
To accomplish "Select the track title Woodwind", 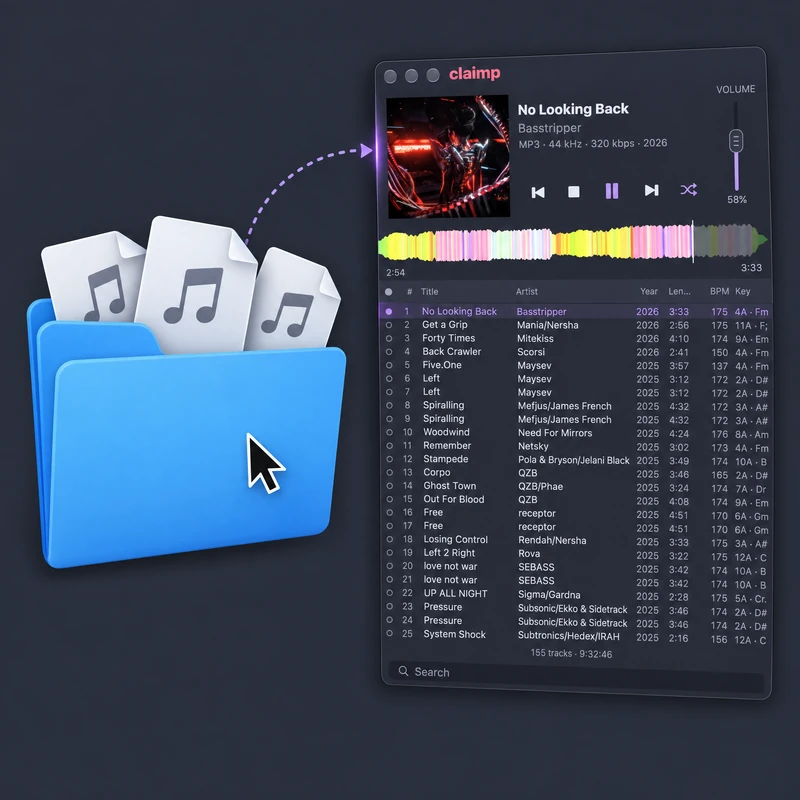I will [446, 432].
